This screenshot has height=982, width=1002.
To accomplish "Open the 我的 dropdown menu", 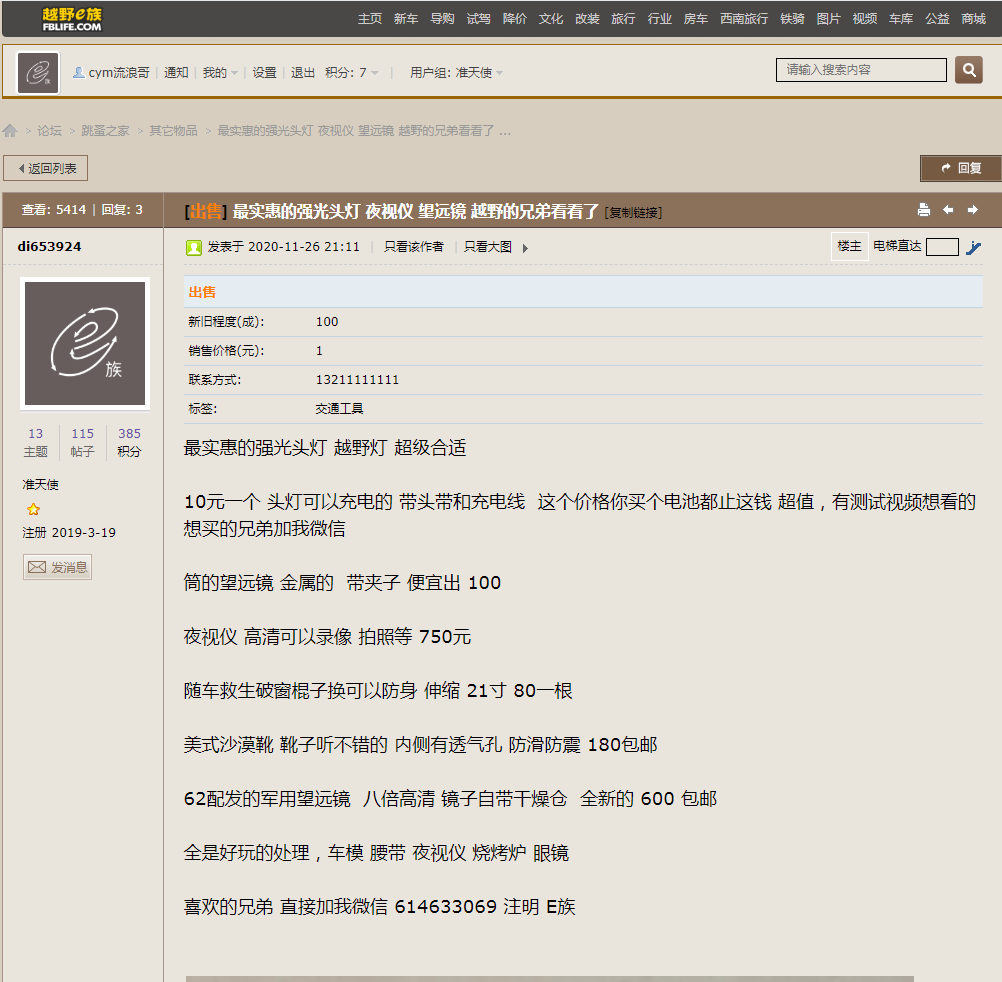I will click(221, 71).
